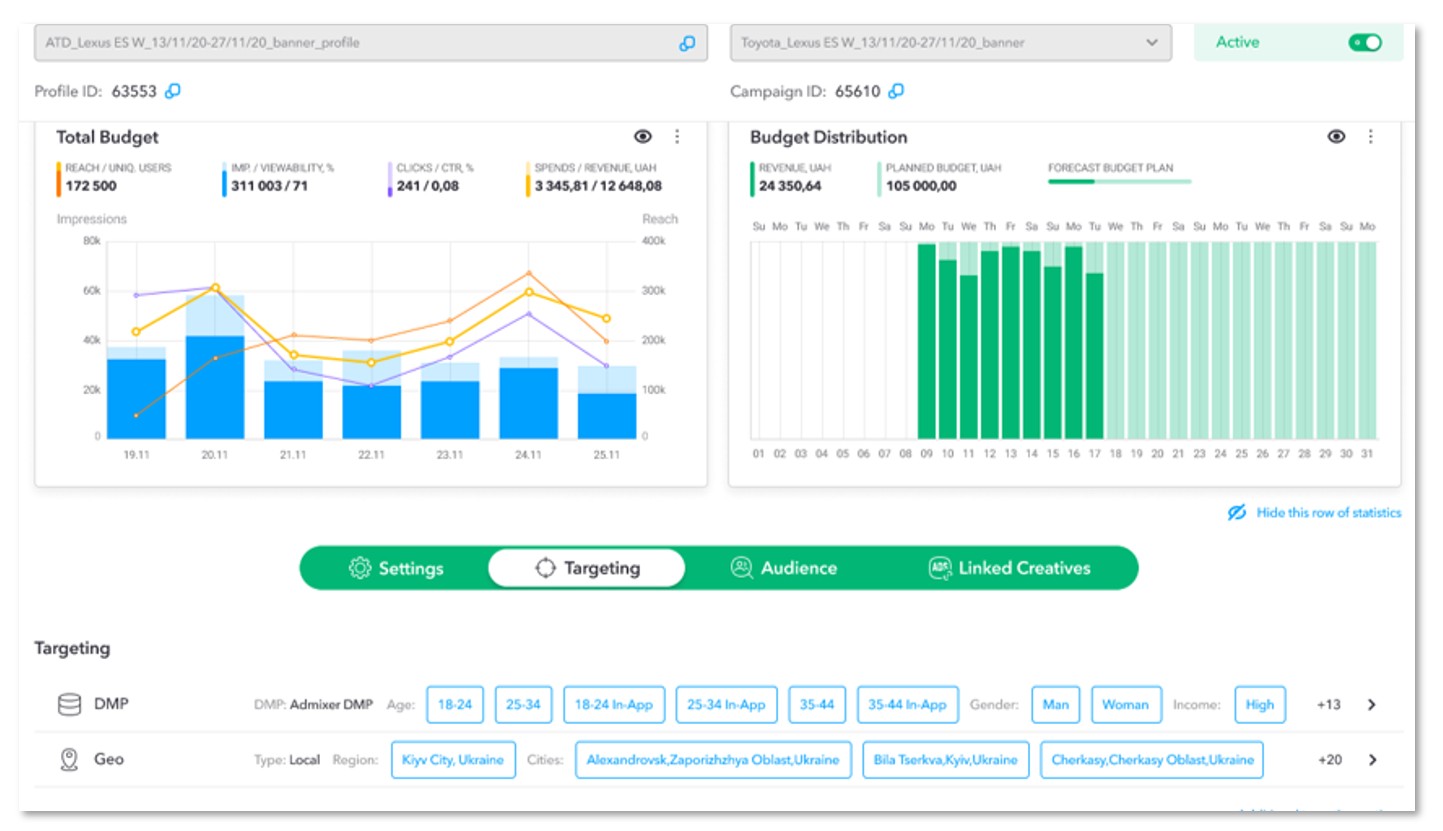
Task: Open Budget Distribution three-dot menu
Action: pyautogui.click(x=1371, y=137)
